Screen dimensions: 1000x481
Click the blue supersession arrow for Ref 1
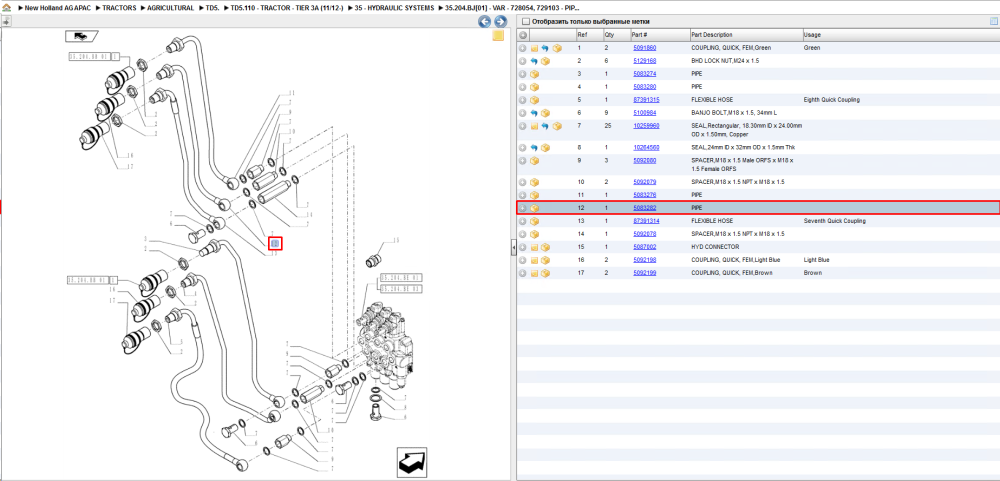tap(545, 48)
